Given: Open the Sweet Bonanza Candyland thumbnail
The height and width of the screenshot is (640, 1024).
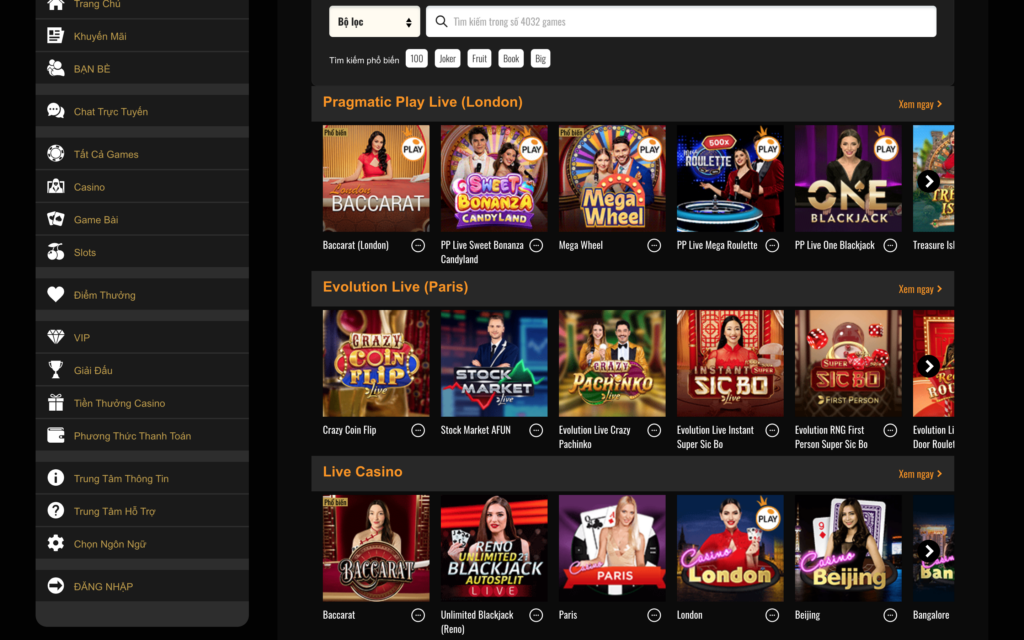Looking at the screenshot, I should [494, 178].
